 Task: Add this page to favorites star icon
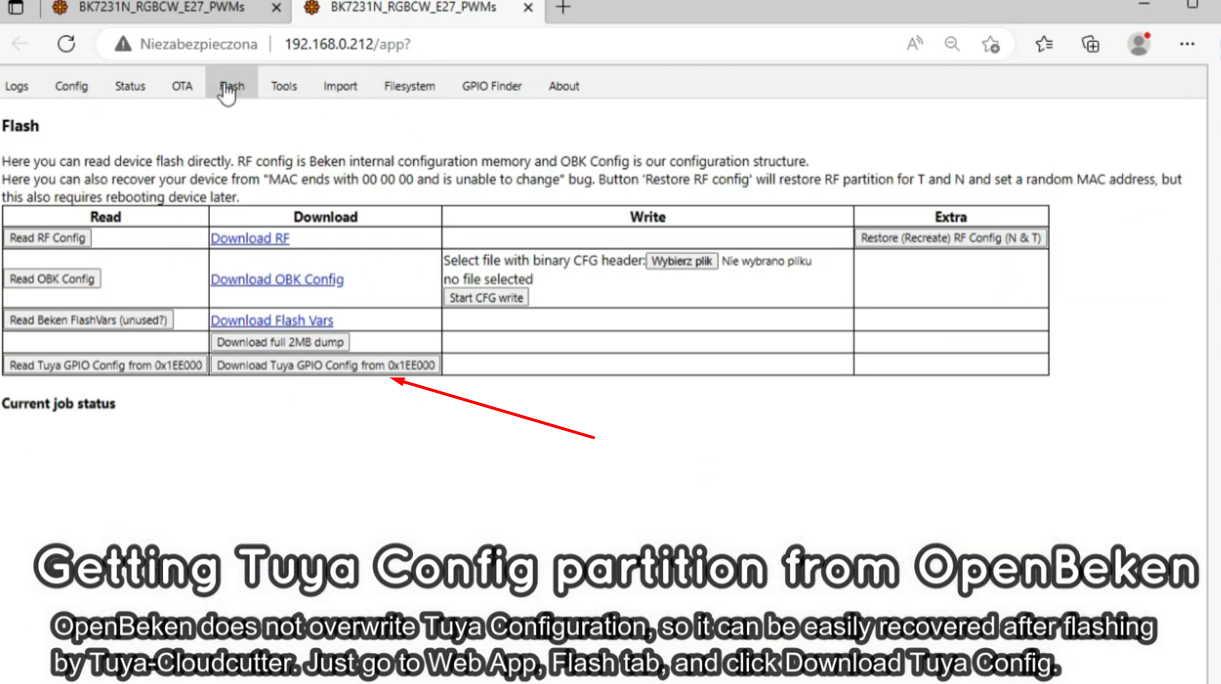click(x=991, y=44)
